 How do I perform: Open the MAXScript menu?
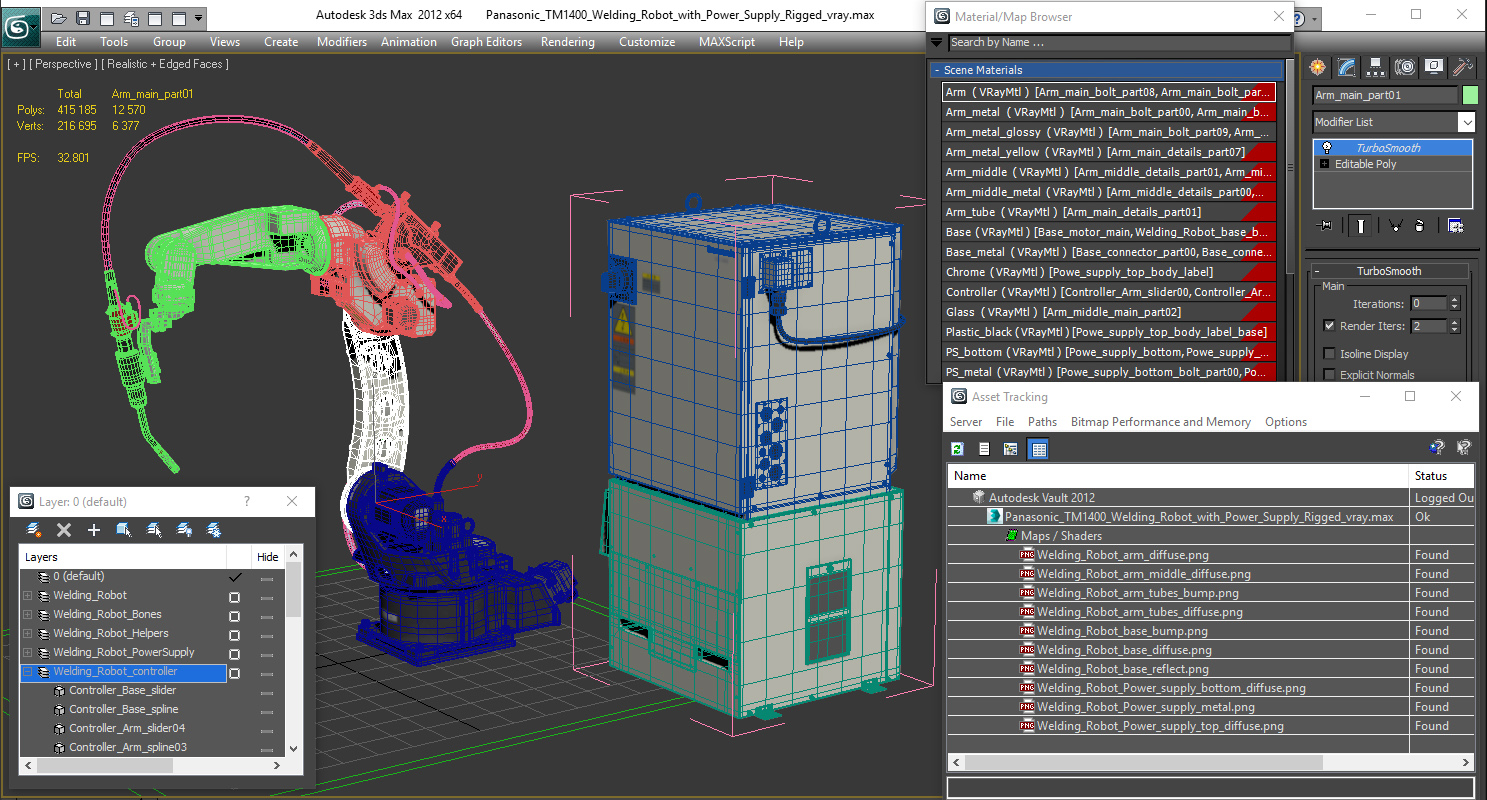727,42
